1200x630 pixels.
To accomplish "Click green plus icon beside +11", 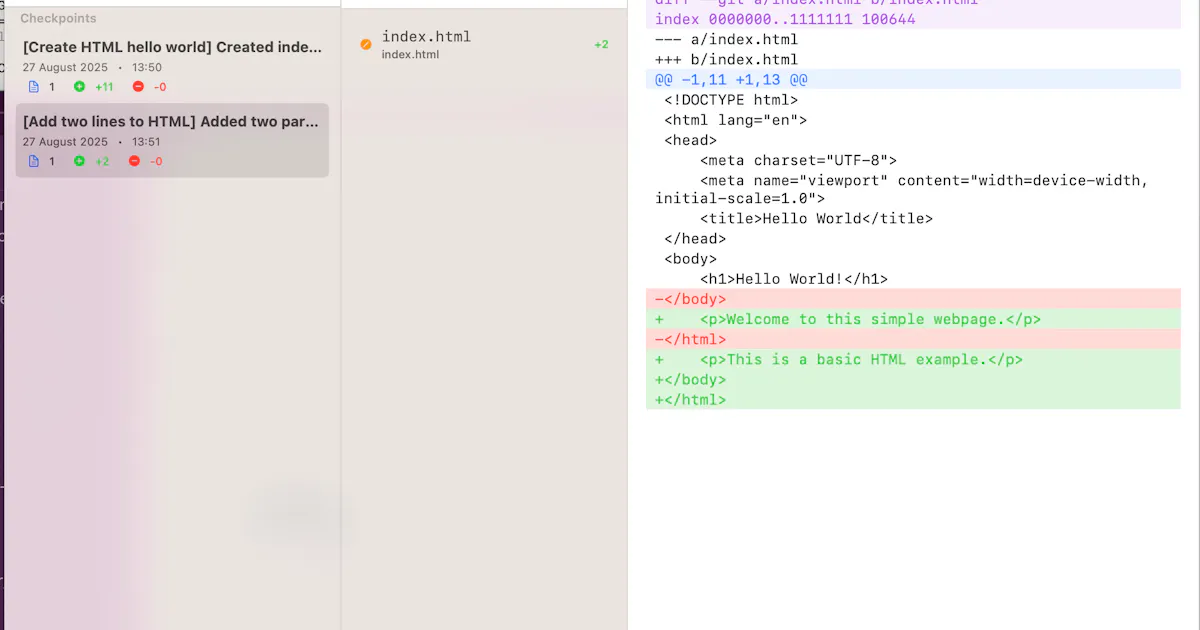I will click(80, 87).
